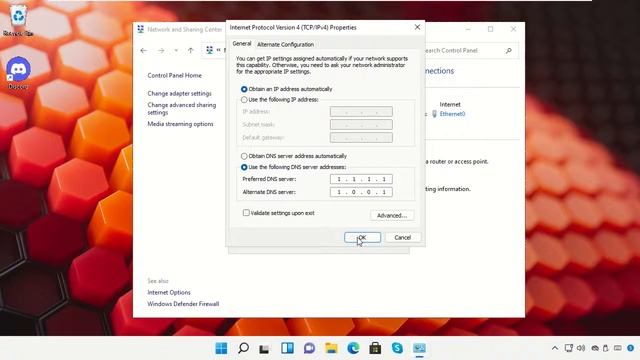Viewport: 640px width, 360px height.
Task: Open Windows Defender Firewall link
Action: tap(183, 304)
